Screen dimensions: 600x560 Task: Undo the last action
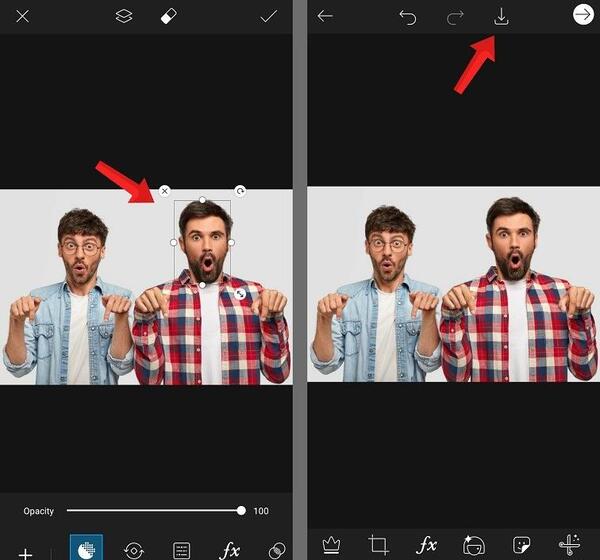click(408, 17)
